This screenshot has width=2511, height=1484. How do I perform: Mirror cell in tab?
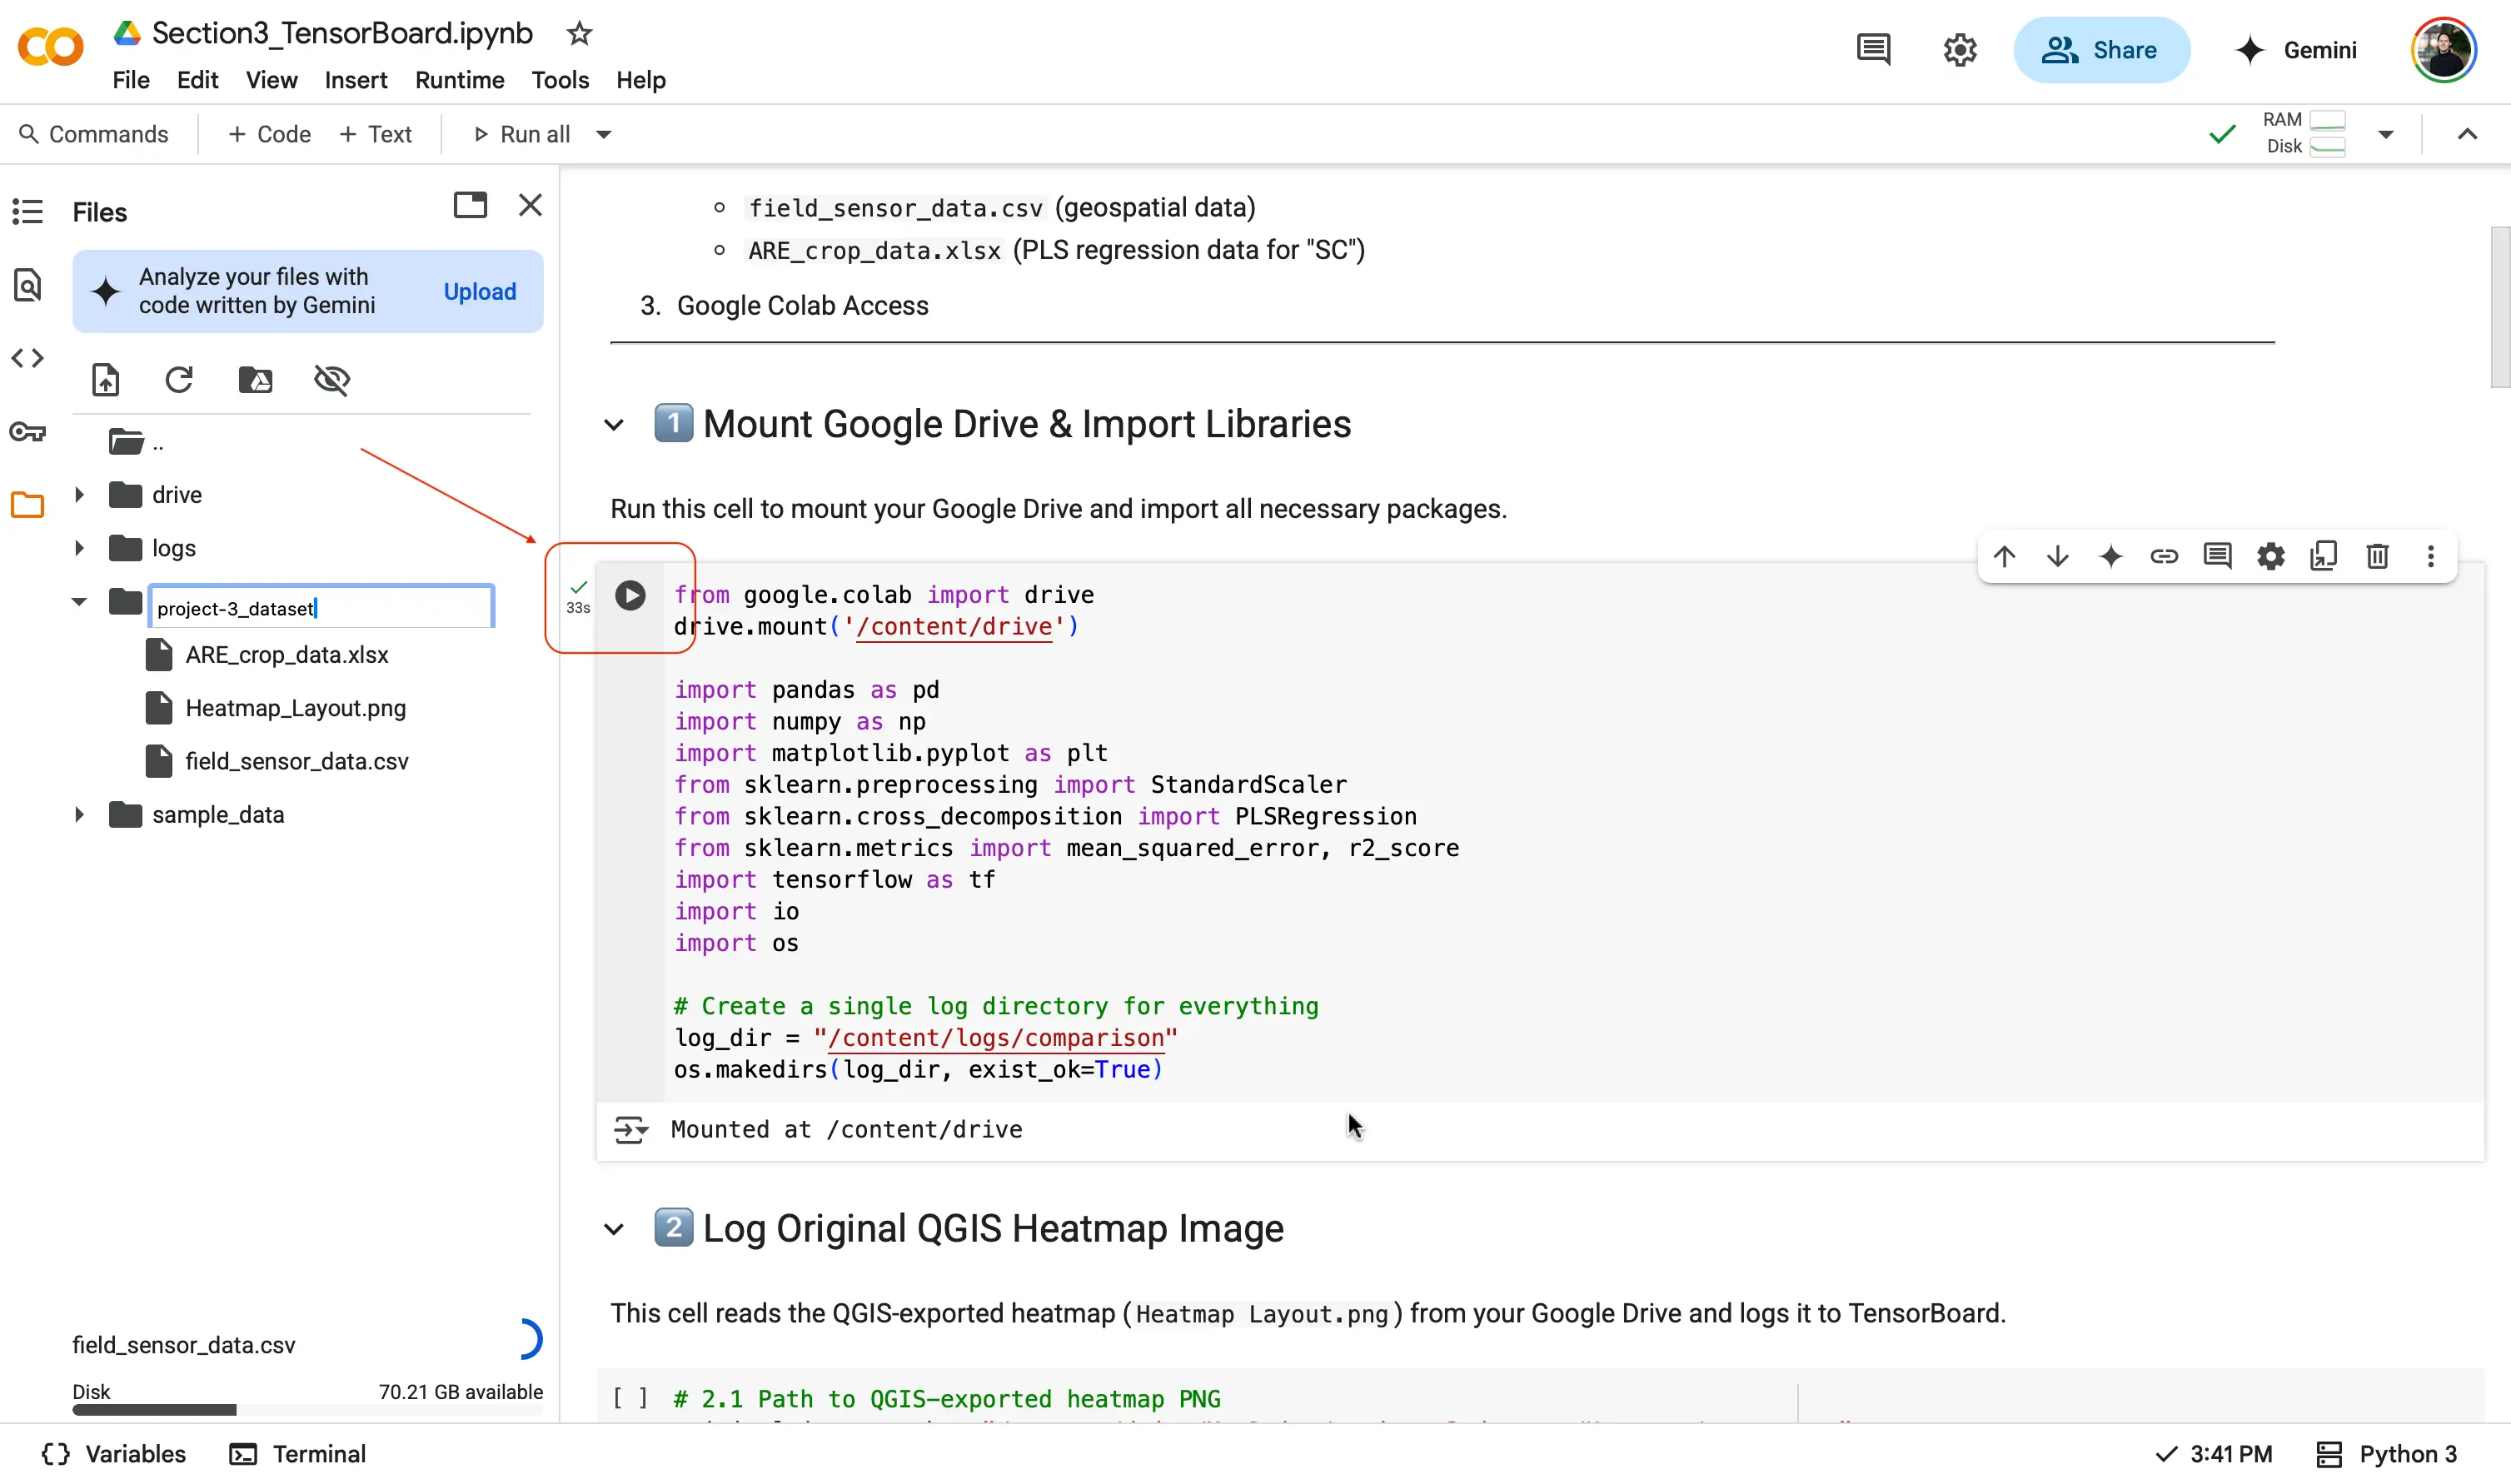click(2324, 556)
